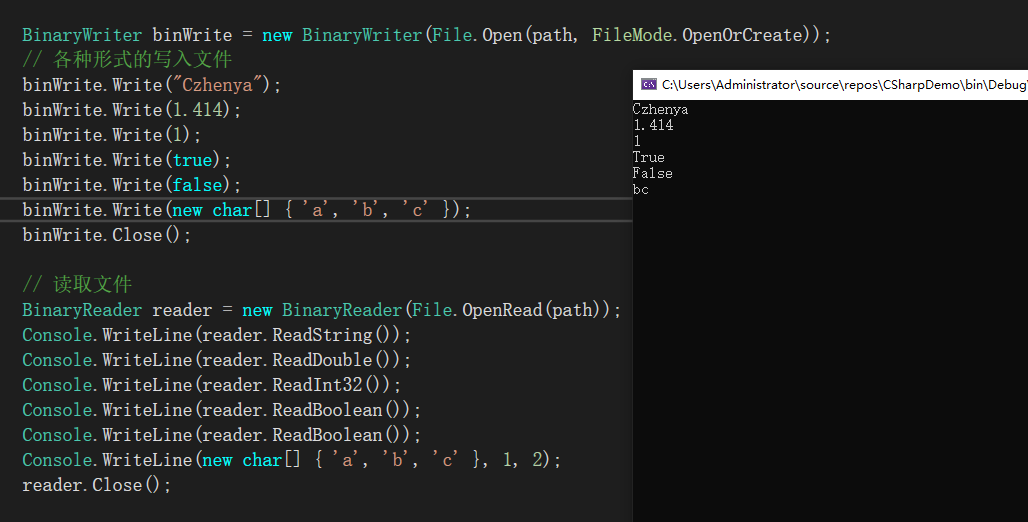Click FileMode.OpenOrCreate in the first line
Screen dimensions: 1028x522
[697, 35]
